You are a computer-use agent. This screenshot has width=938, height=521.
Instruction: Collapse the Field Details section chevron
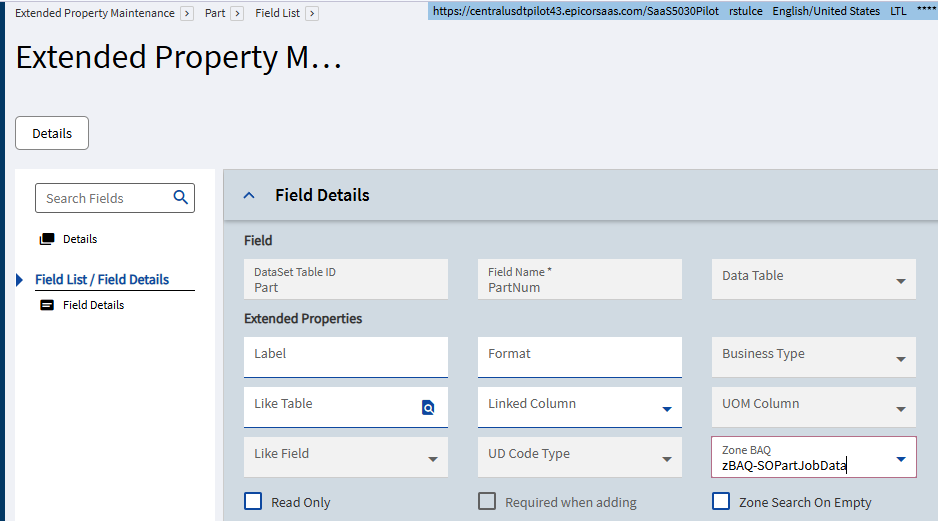point(250,196)
